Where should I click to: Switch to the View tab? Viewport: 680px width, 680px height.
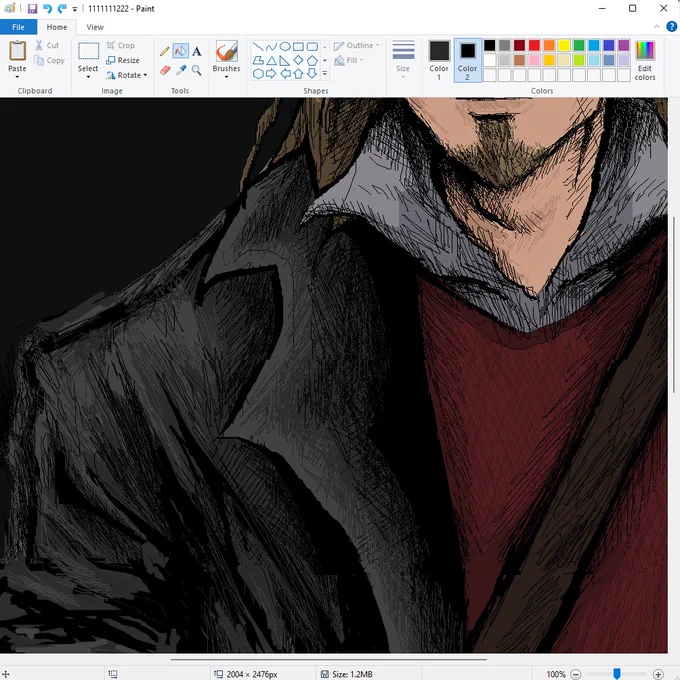tap(95, 27)
